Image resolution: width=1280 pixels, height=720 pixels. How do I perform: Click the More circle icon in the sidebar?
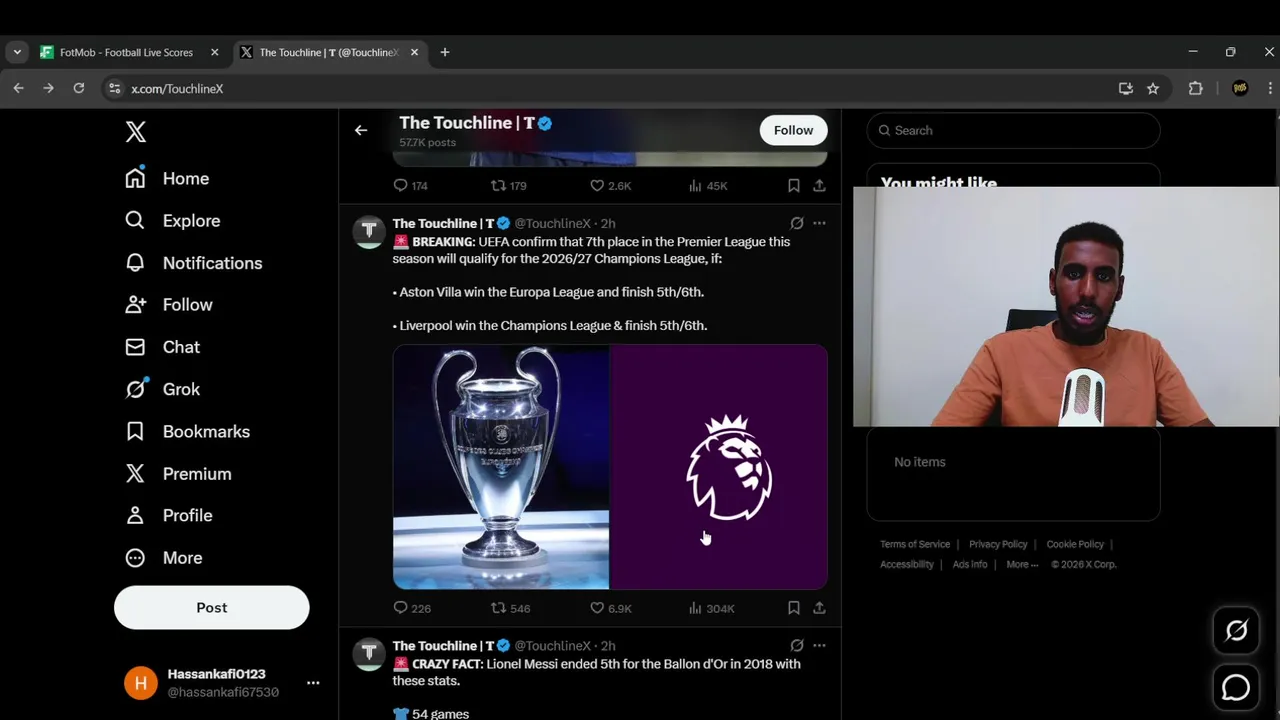pos(135,558)
